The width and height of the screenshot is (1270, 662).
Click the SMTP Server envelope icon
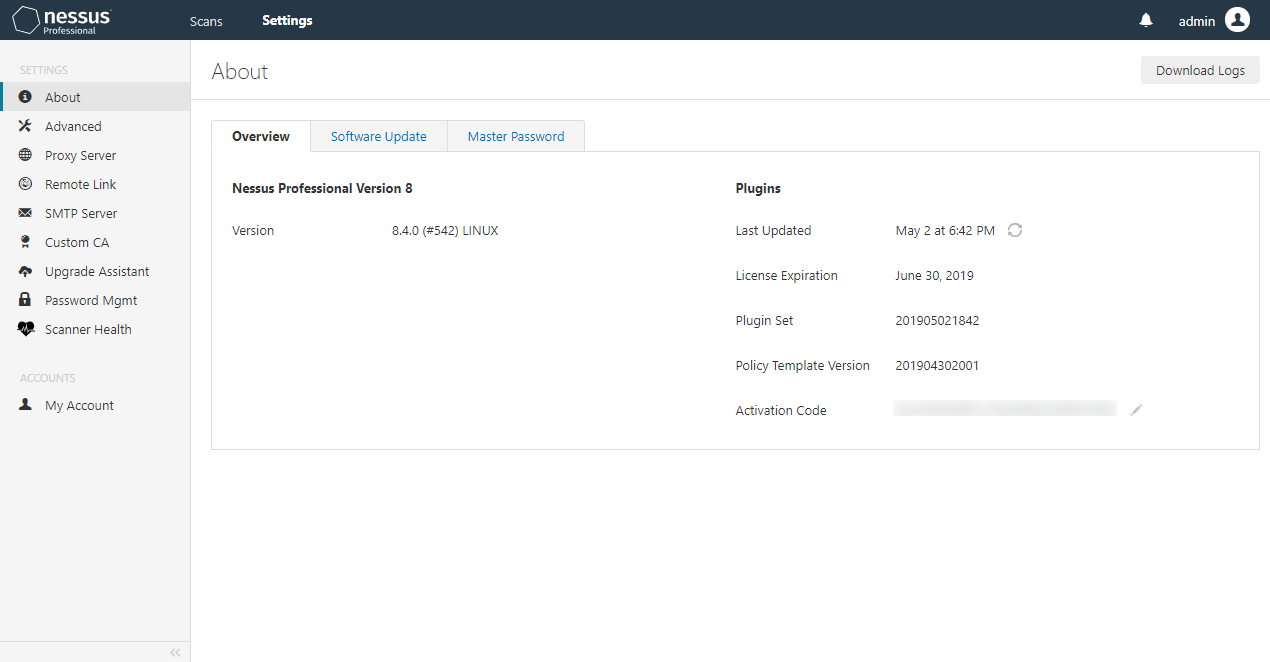coord(26,213)
